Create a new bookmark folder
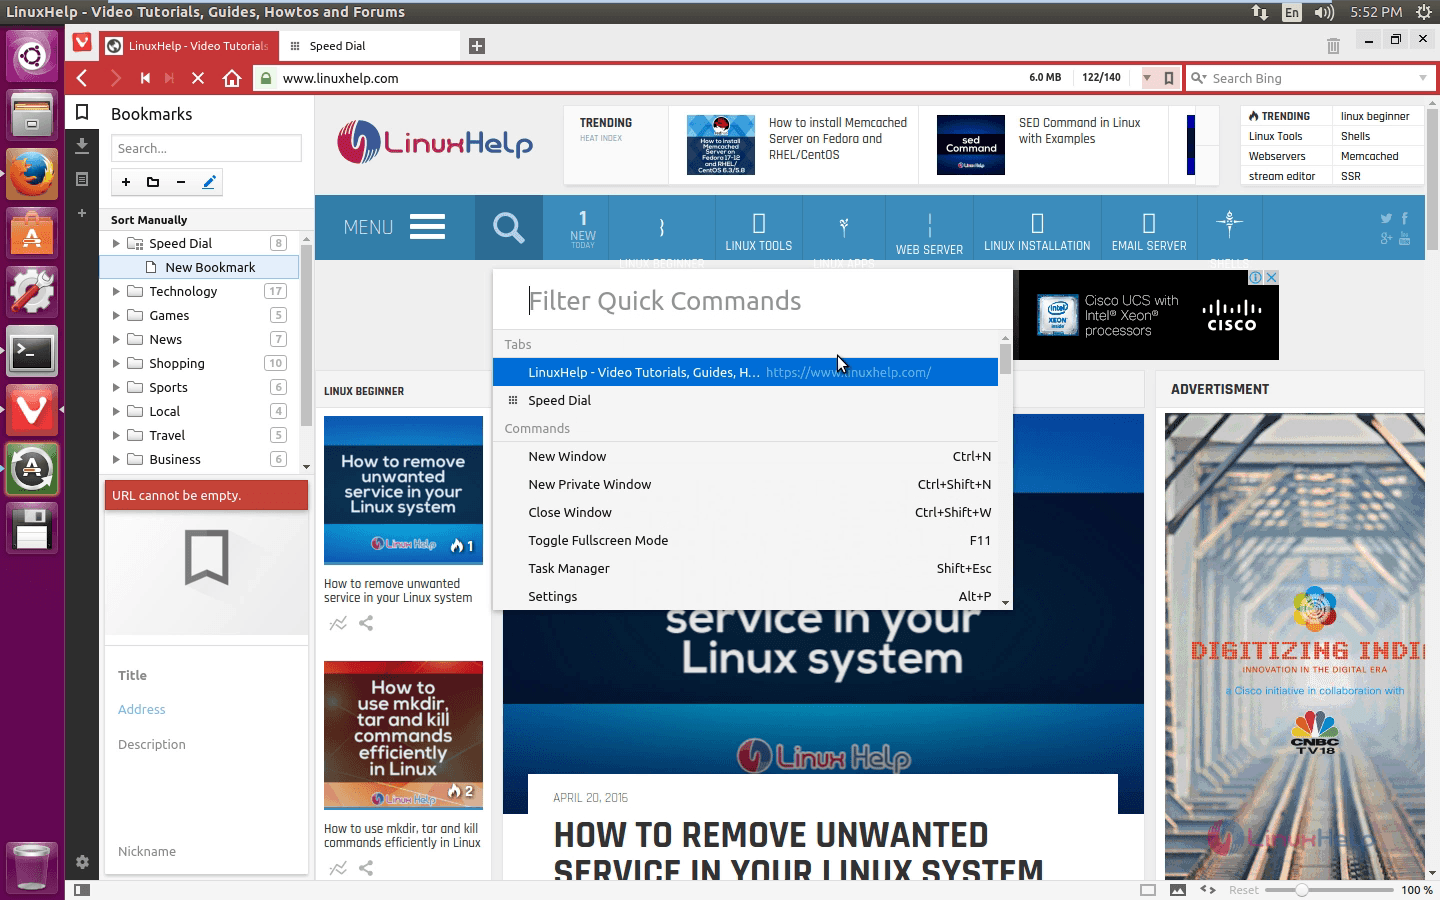1440x900 pixels. [x=153, y=182]
